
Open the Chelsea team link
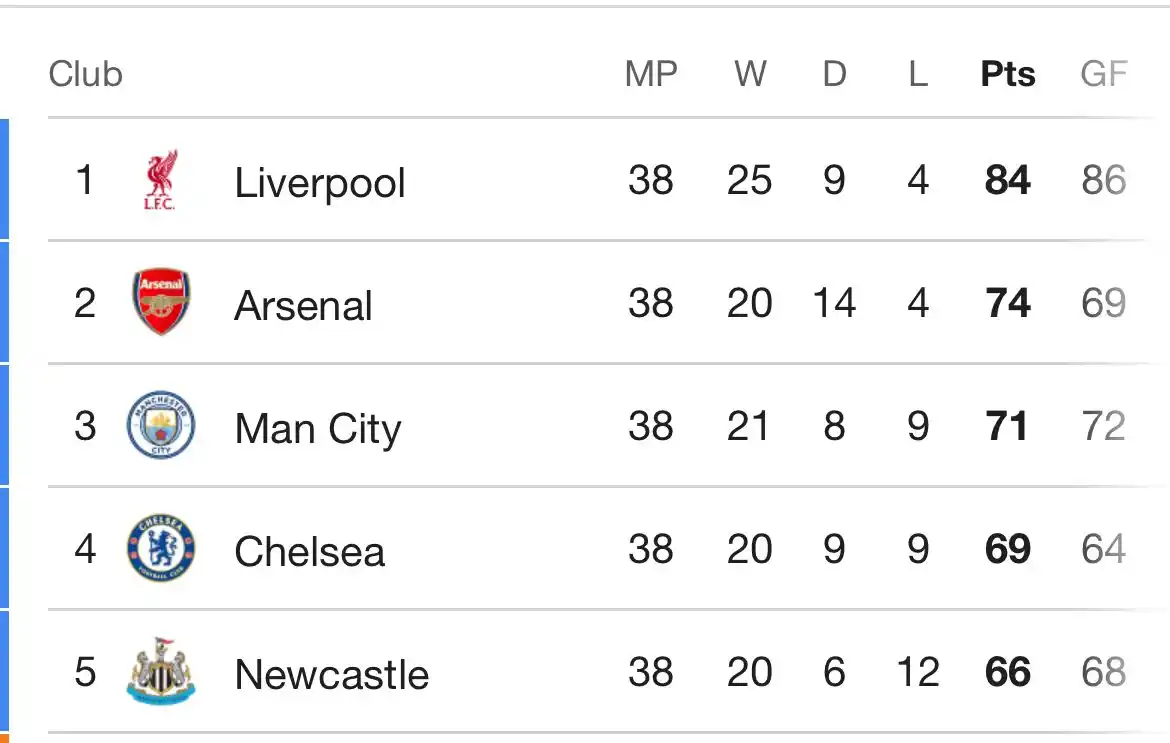310,552
